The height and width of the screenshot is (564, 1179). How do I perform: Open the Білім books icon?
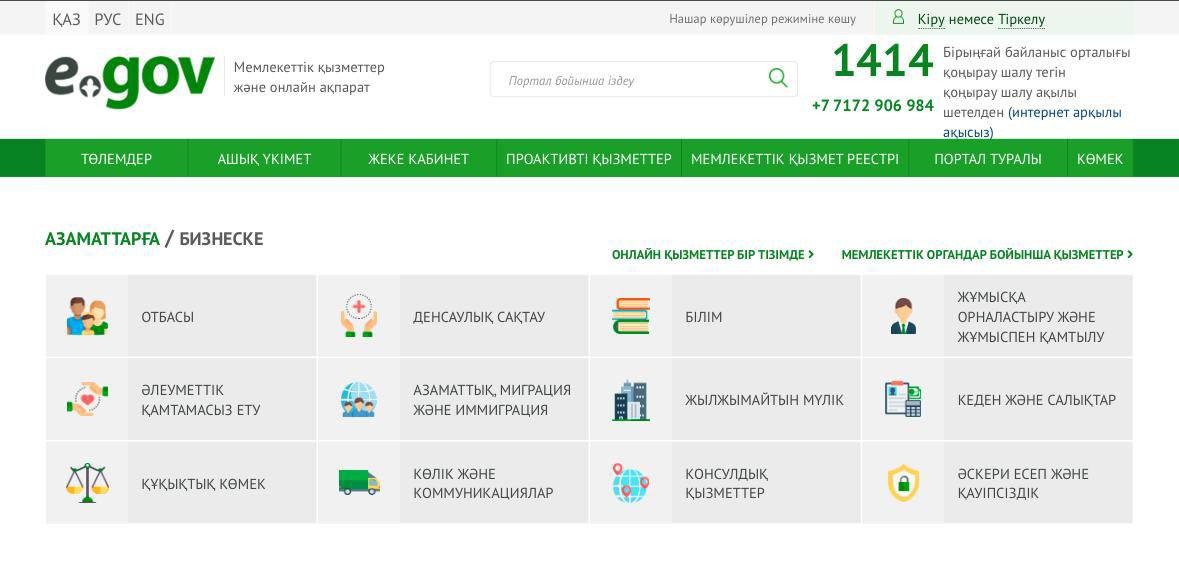(631, 316)
